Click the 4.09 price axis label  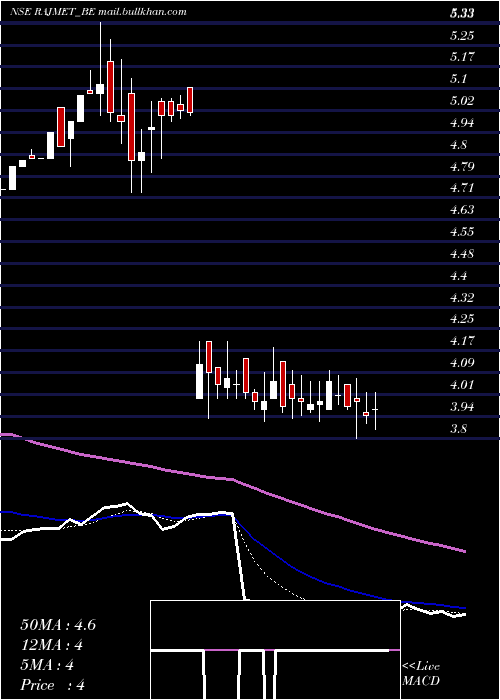[x=462, y=363]
